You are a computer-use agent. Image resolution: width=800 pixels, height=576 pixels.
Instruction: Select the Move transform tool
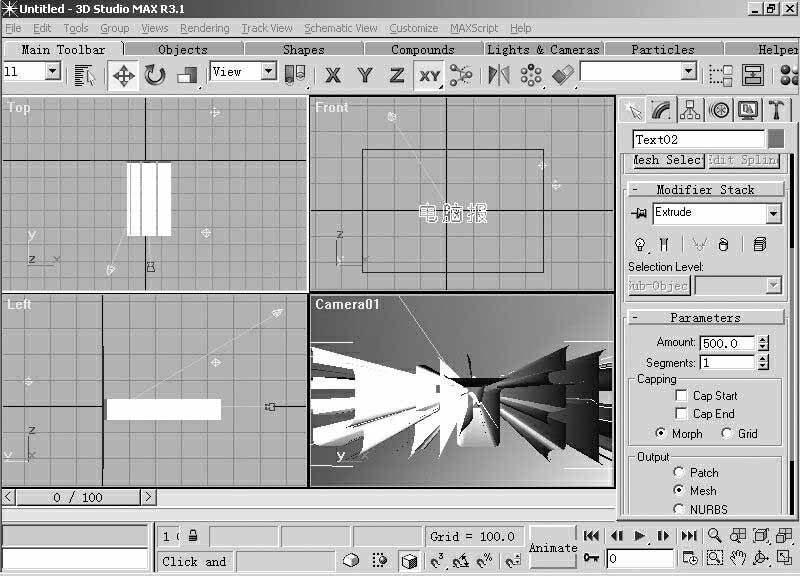[x=124, y=75]
